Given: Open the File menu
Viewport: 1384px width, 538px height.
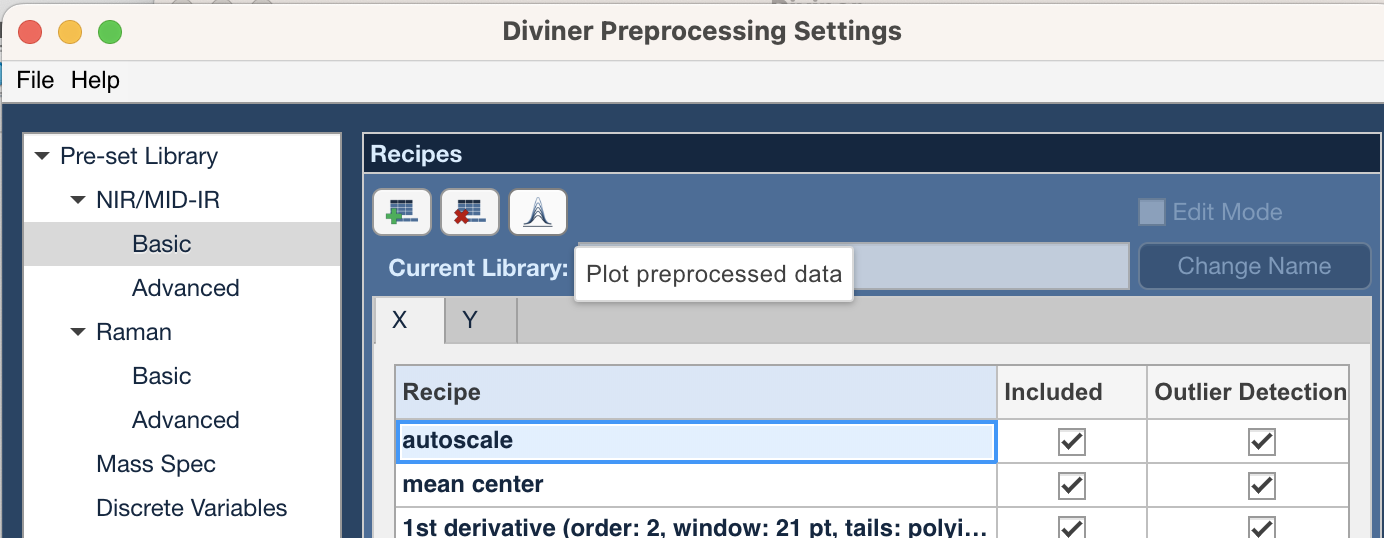Looking at the screenshot, I should click(35, 80).
